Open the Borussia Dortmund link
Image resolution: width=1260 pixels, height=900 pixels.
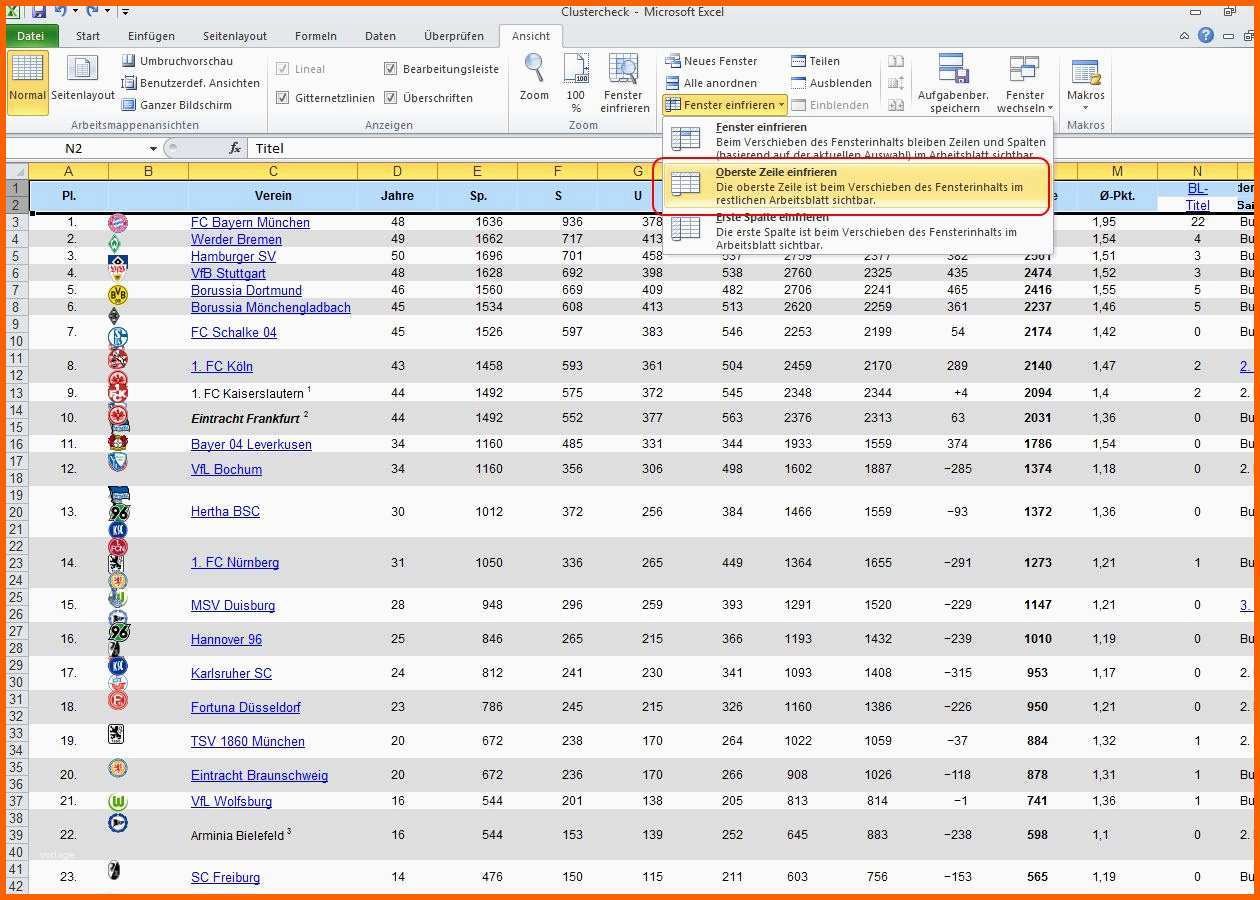coord(246,290)
